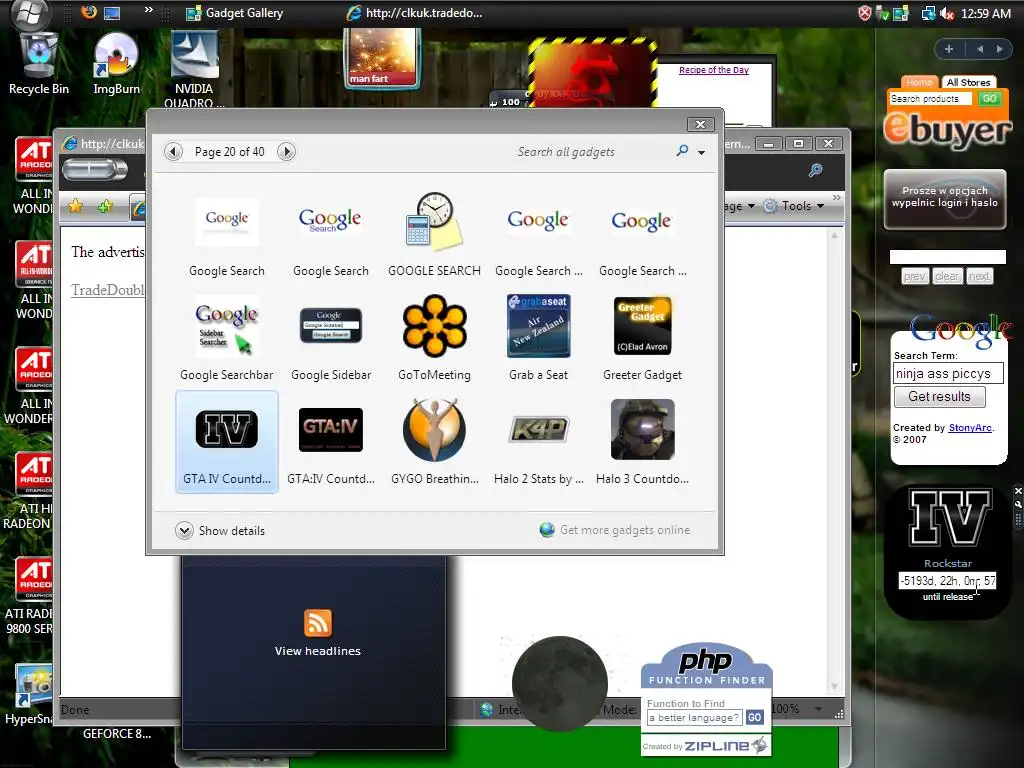Image resolution: width=1024 pixels, height=768 pixels.
Task: Select the Greeter Gadget
Action: point(642,339)
